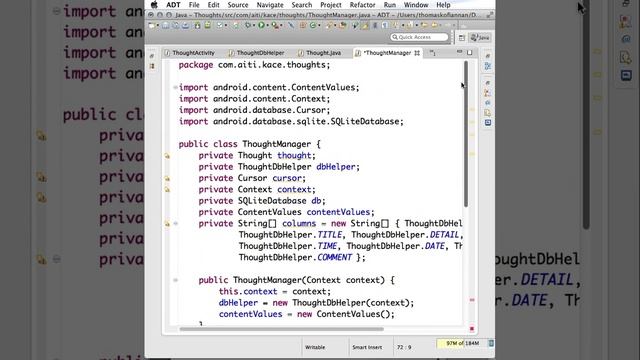640x360 pixels.
Task: Minimize the editor area
Action: pyautogui.click(x=460, y=52)
